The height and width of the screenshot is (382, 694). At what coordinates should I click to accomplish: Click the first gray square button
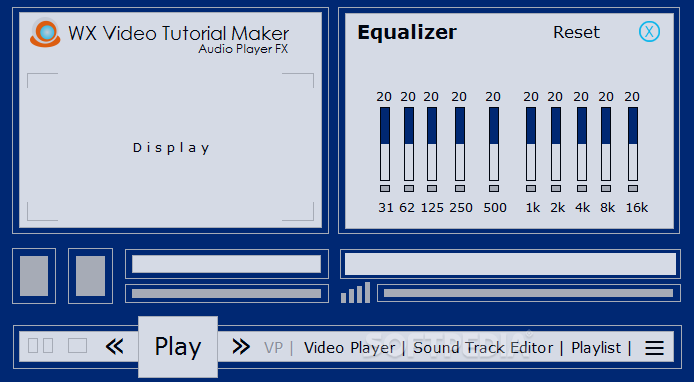pos(34,276)
